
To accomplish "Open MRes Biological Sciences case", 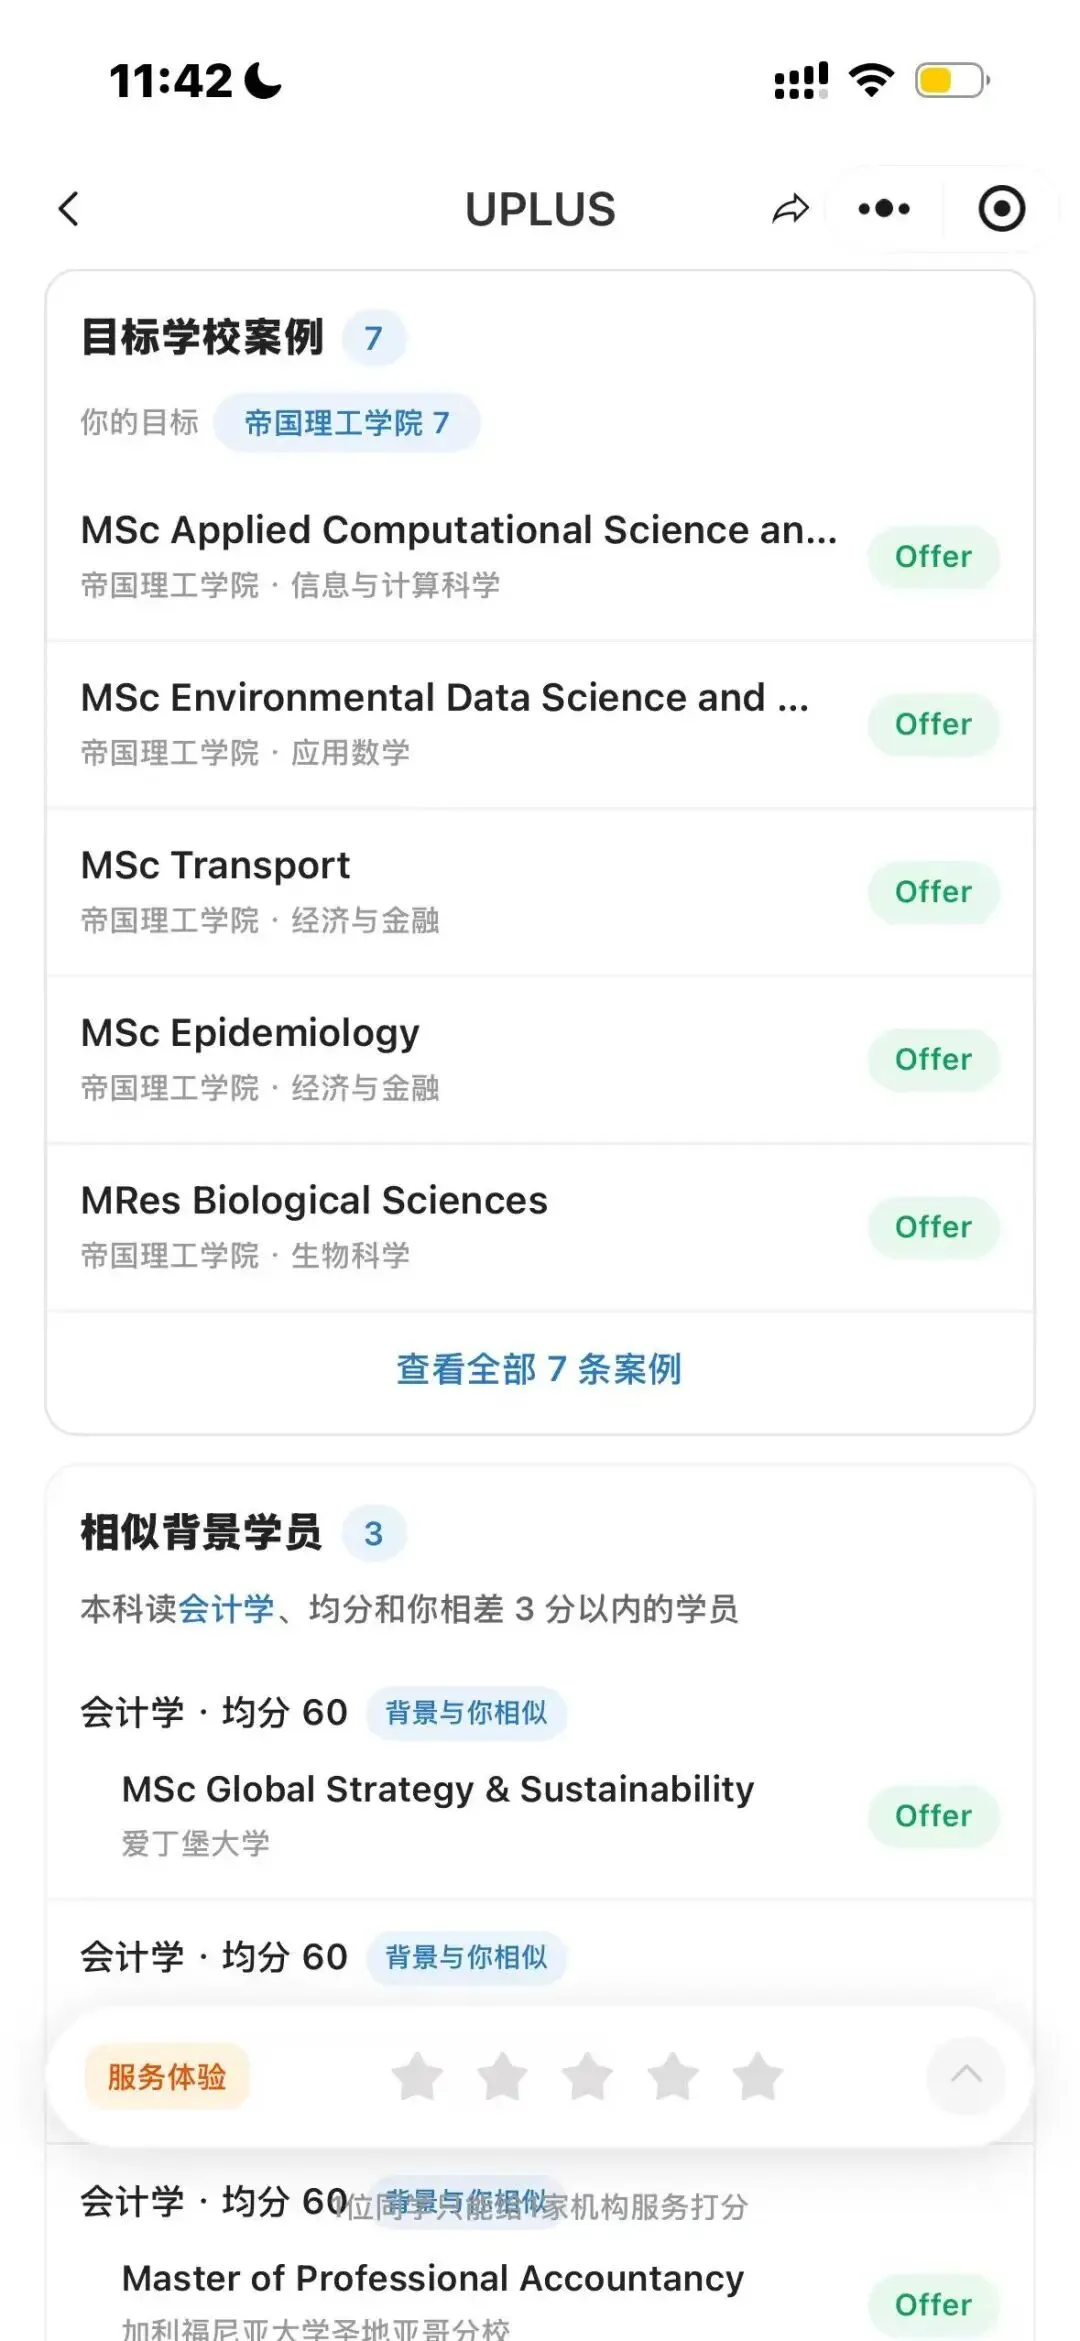I will pos(540,1227).
